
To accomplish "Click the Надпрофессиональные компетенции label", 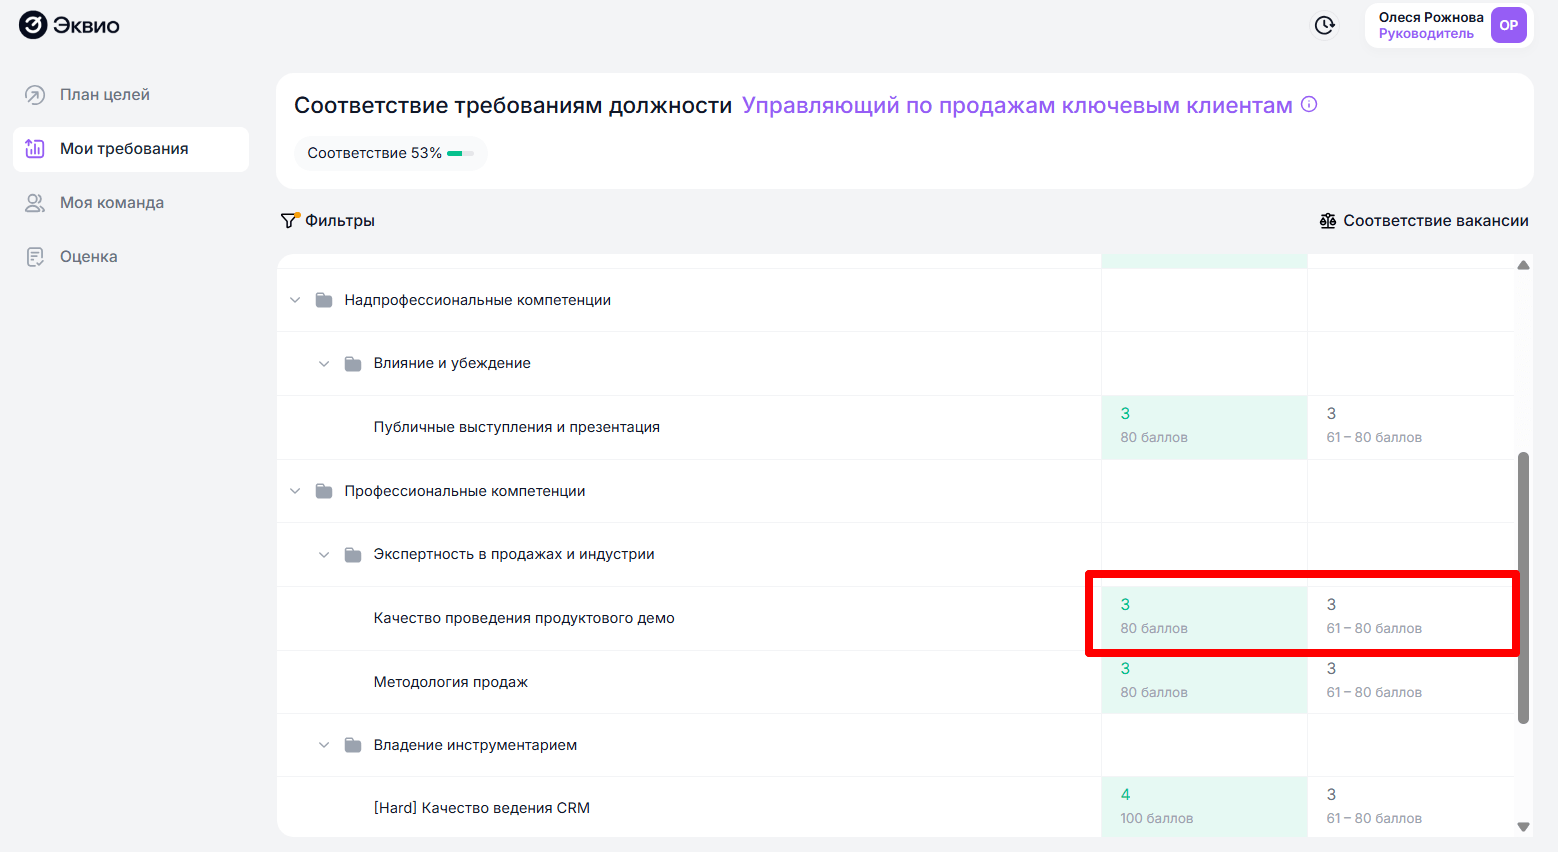I will click(477, 300).
